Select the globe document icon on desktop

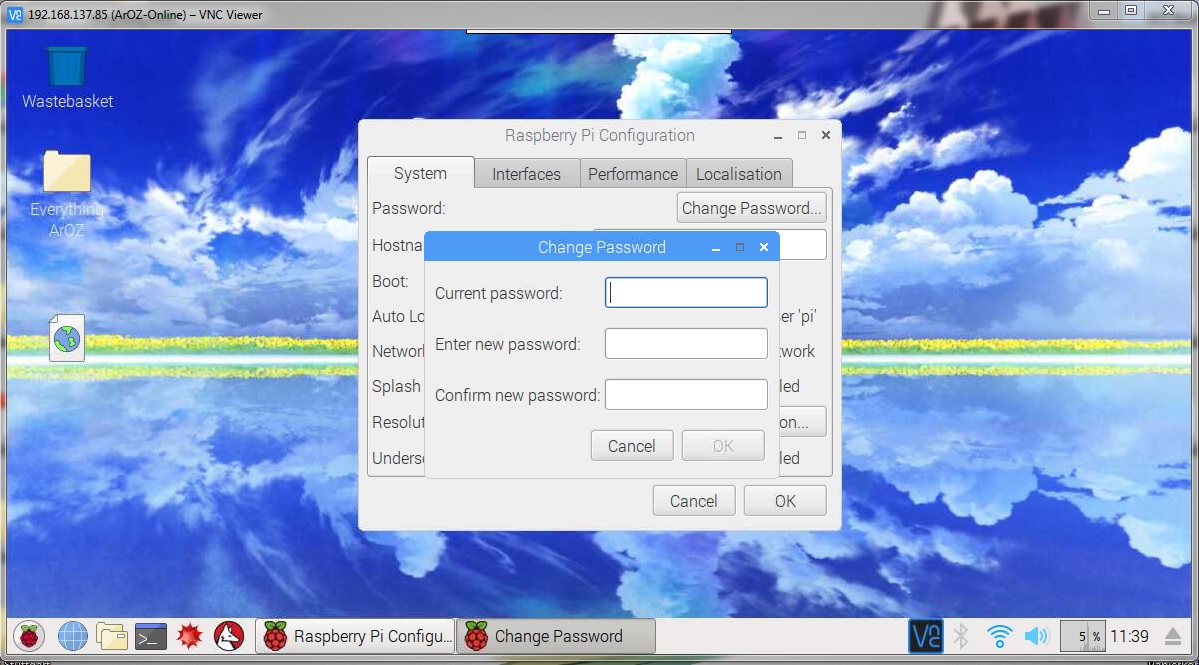coord(67,338)
